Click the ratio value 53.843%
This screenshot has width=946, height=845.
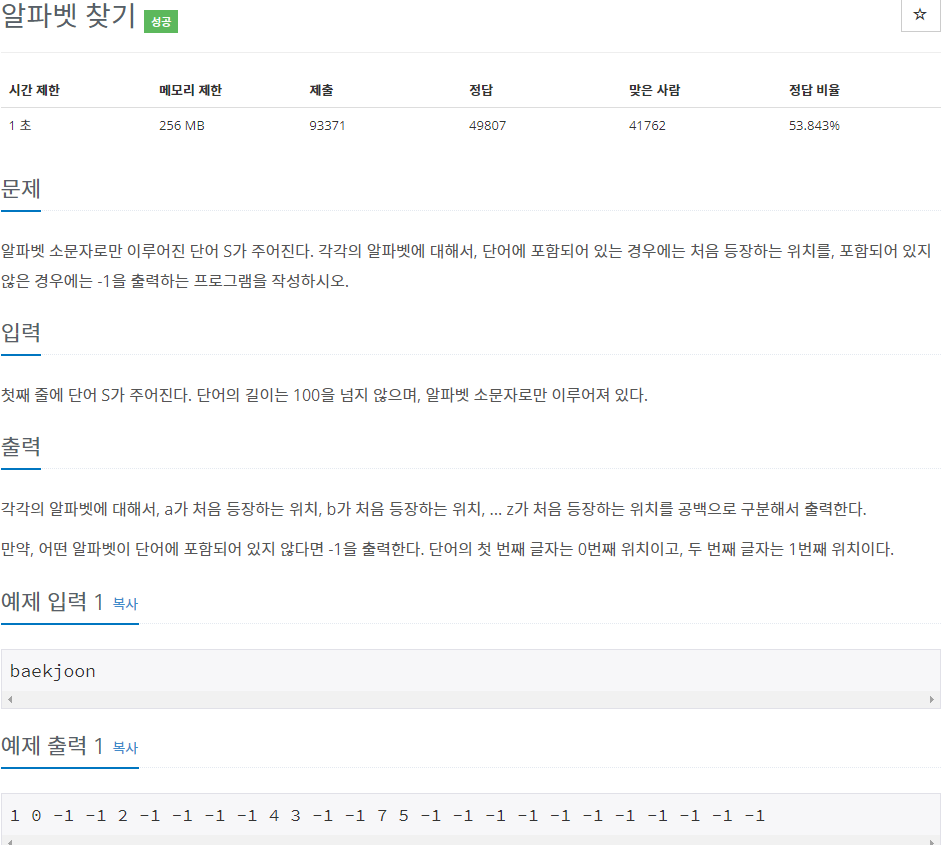[814, 125]
